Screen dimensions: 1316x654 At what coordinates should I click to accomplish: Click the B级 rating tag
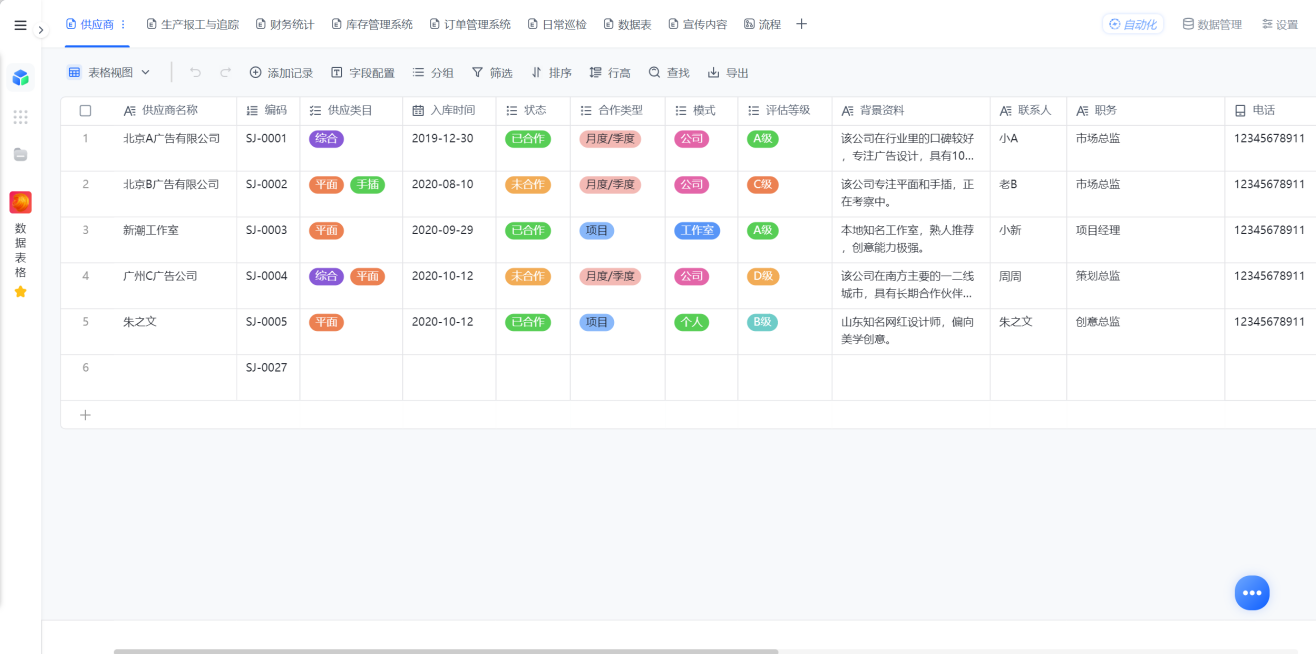click(x=762, y=323)
